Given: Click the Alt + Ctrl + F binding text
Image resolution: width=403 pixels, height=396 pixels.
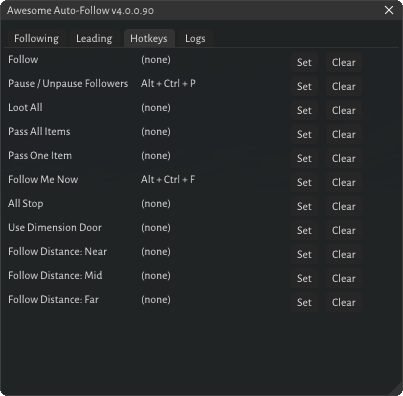Looking at the screenshot, I should click(x=168, y=179).
